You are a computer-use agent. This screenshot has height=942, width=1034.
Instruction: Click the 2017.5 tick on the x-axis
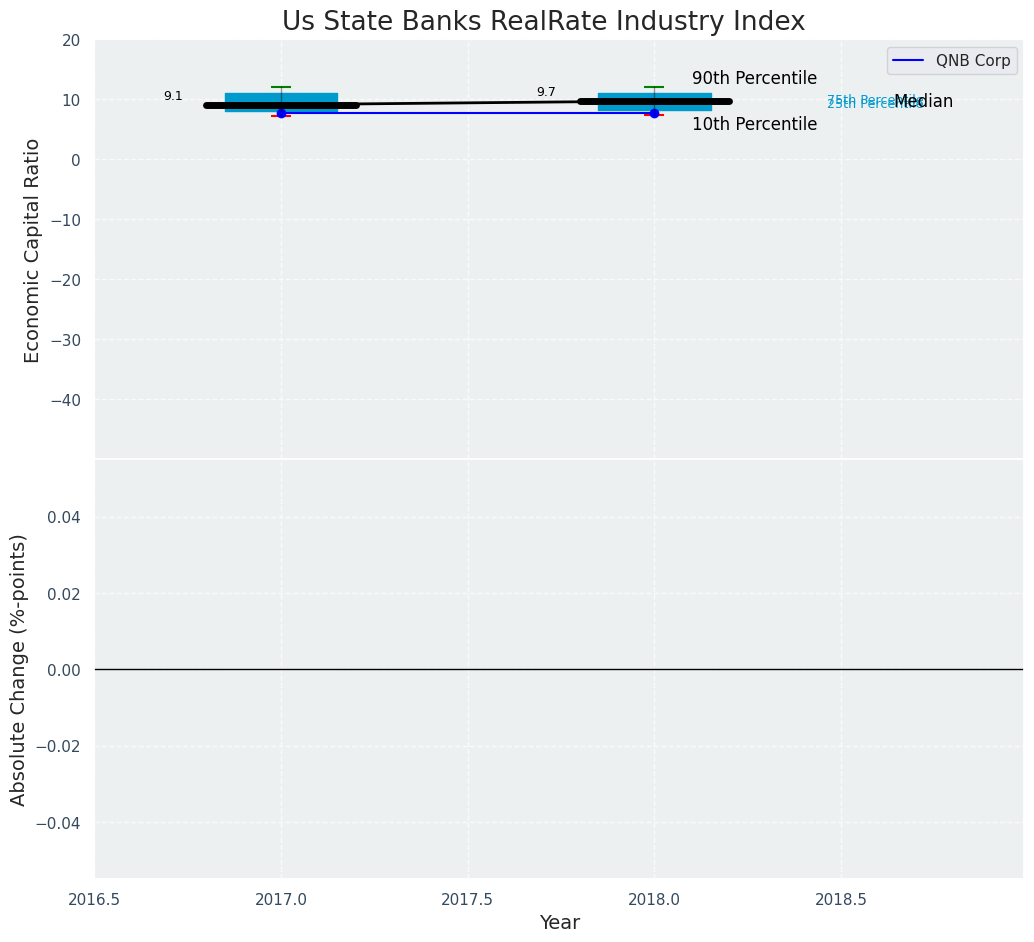(x=467, y=899)
